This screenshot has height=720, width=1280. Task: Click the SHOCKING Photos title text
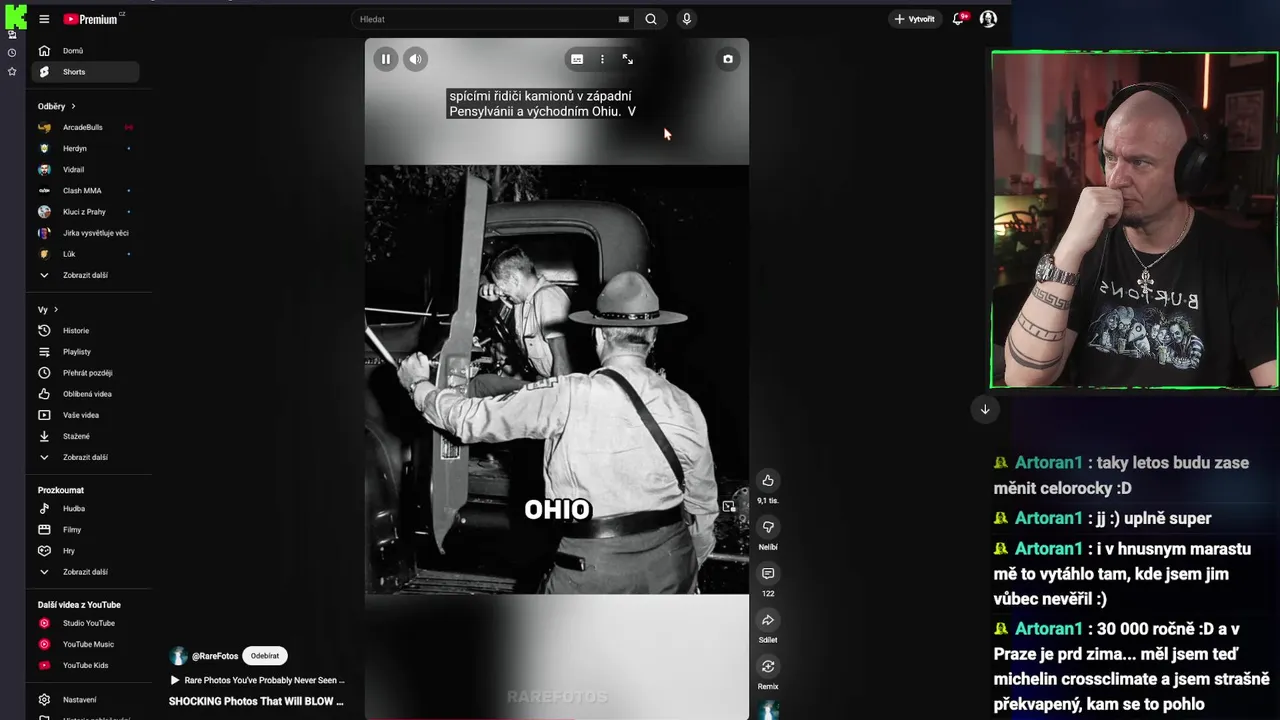pos(256,701)
